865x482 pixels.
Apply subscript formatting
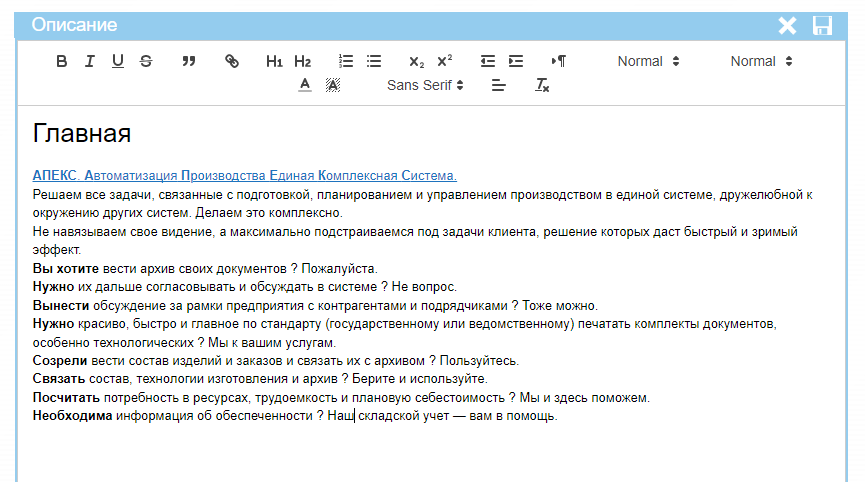coord(417,61)
